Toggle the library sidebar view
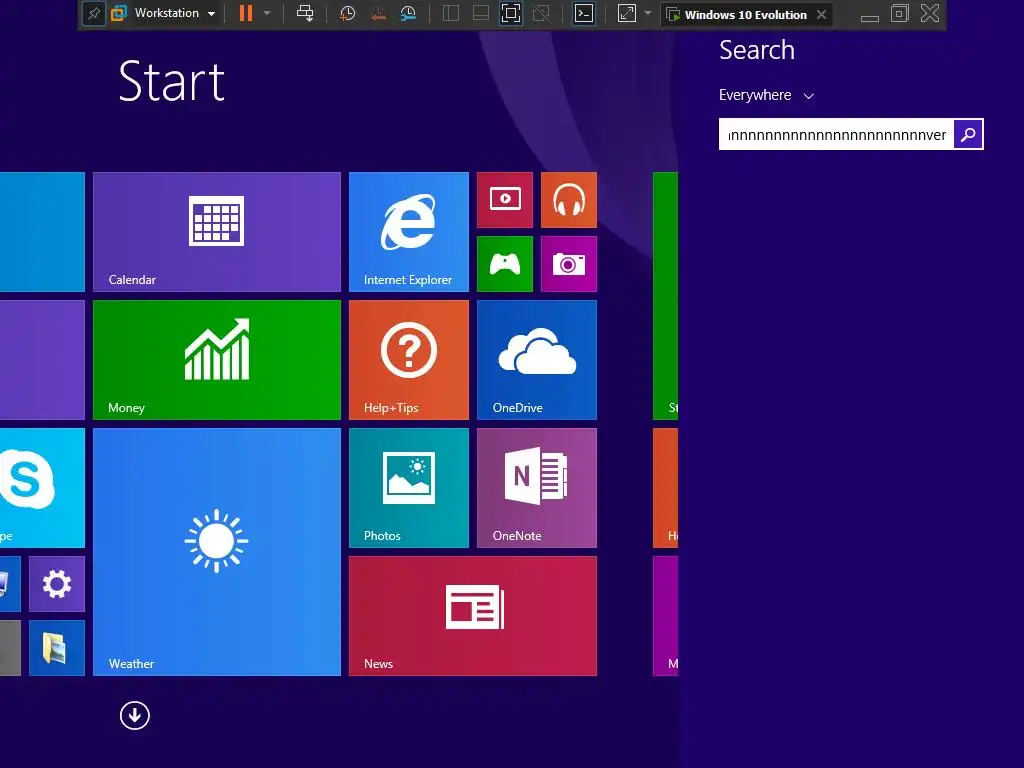This screenshot has width=1024, height=768. 451,13
